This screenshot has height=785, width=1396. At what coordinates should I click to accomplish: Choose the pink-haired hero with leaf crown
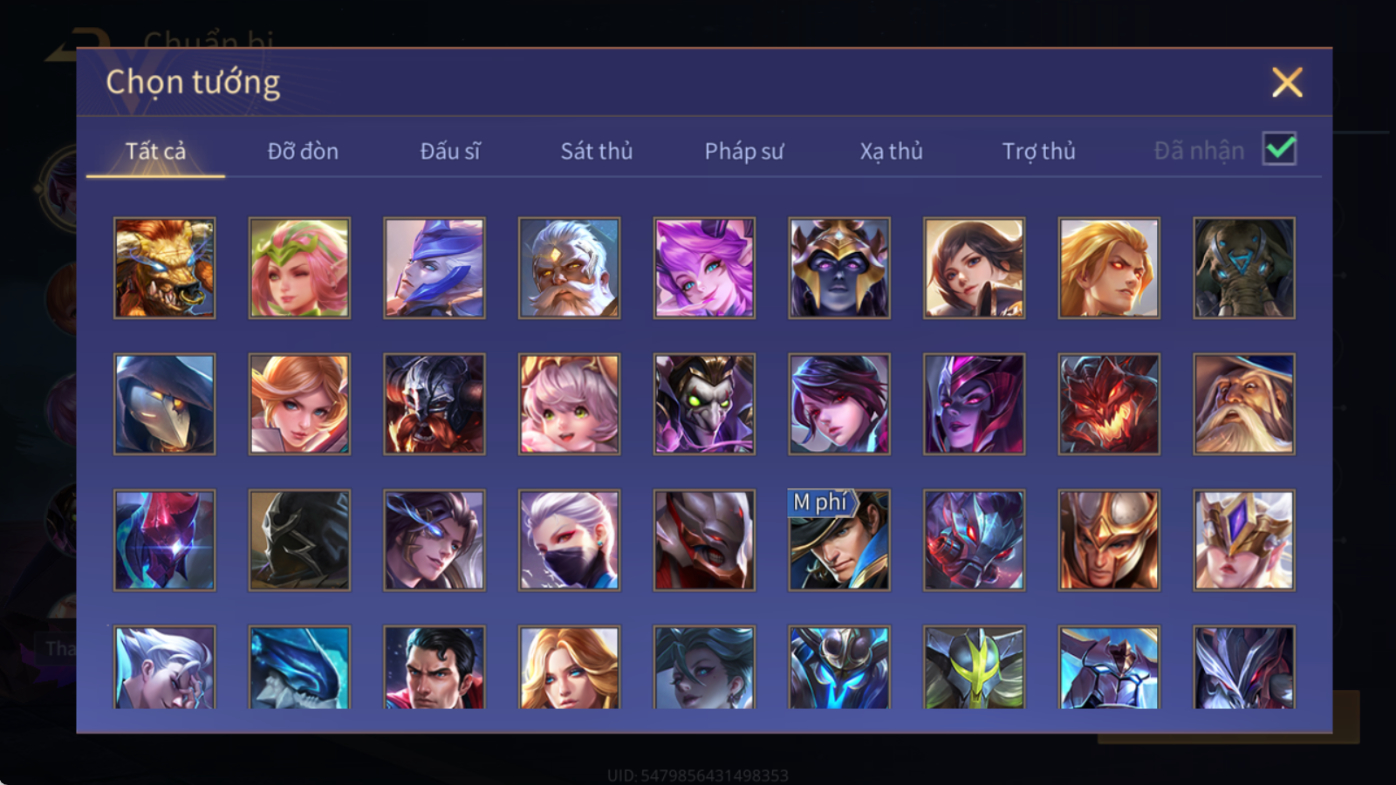pyautogui.click(x=300, y=268)
